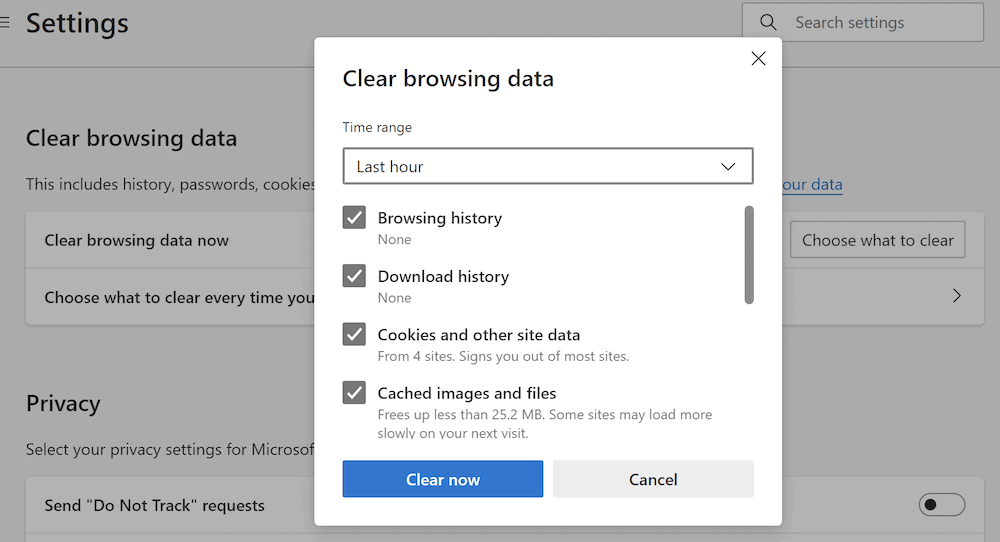Deselect Cached images and files checkbox
This screenshot has width=1000, height=542.
tap(354, 392)
